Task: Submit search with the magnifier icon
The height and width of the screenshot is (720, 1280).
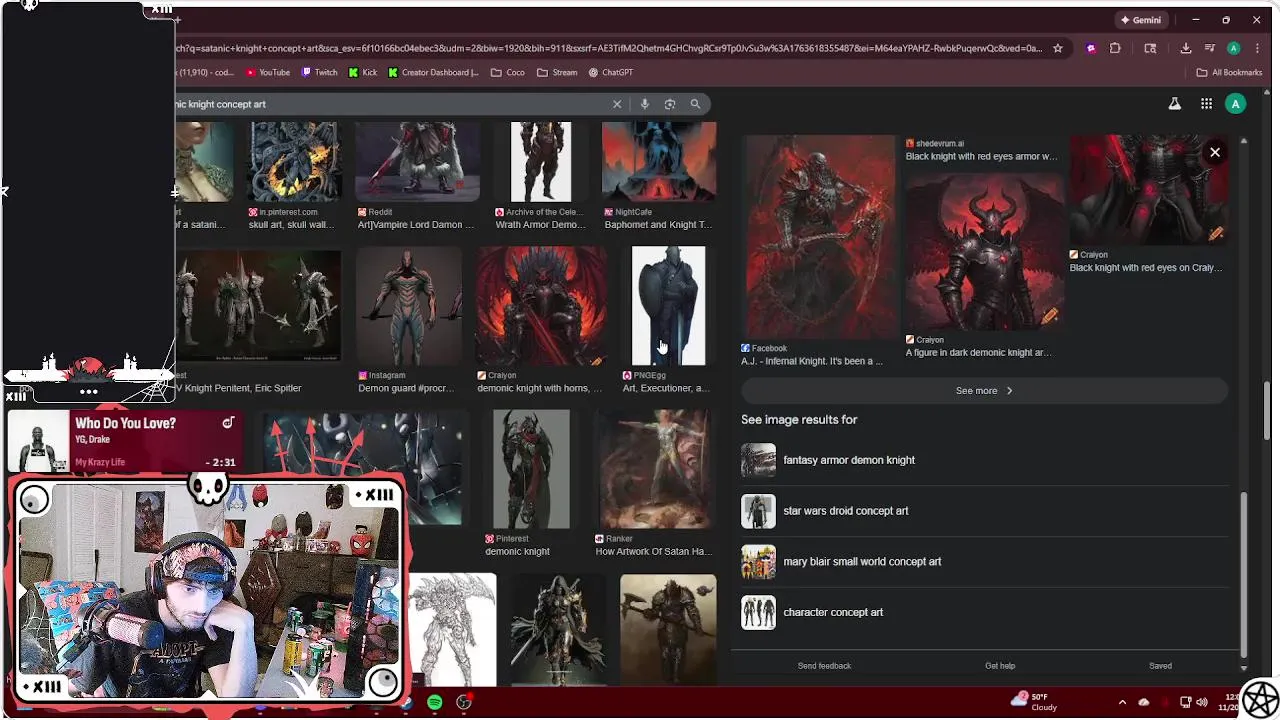Action: [x=695, y=104]
